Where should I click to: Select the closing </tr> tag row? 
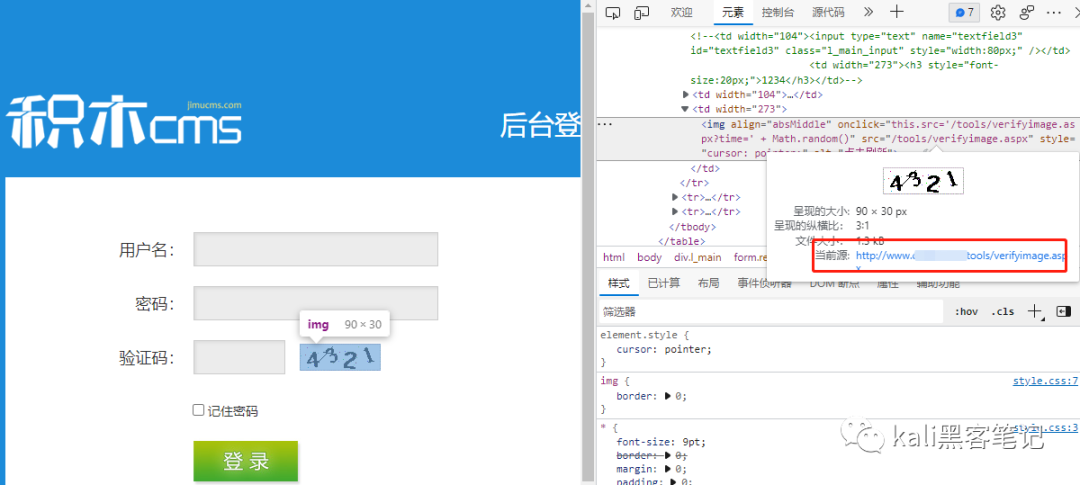[x=695, y=183]
